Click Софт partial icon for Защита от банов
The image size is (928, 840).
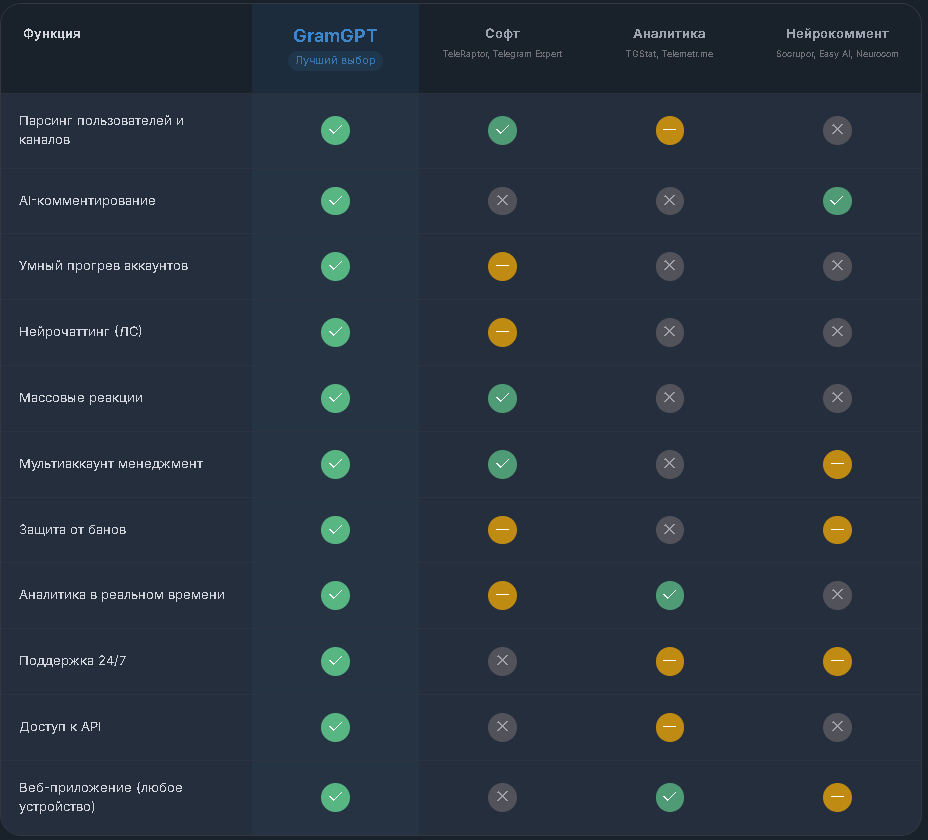point(502,529)
